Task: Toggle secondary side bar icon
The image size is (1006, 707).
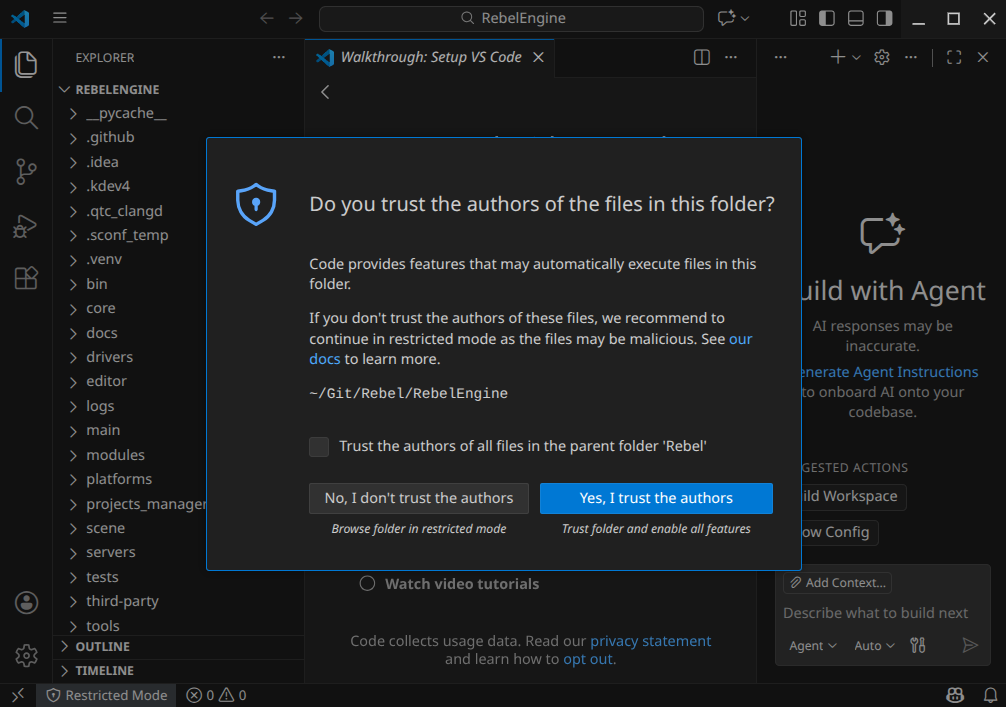Action: (x=884, y=18)
